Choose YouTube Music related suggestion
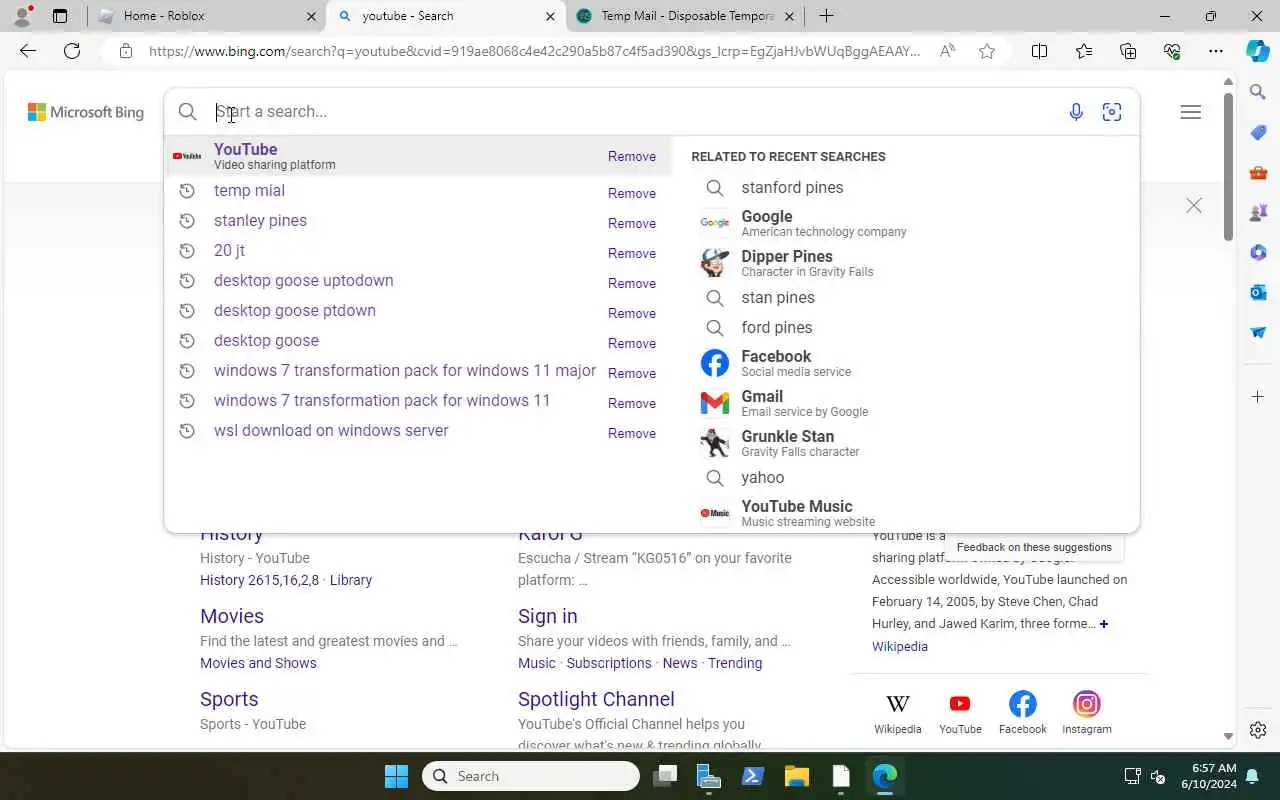This screenshot has height=800, width=1280. [788, 513]
